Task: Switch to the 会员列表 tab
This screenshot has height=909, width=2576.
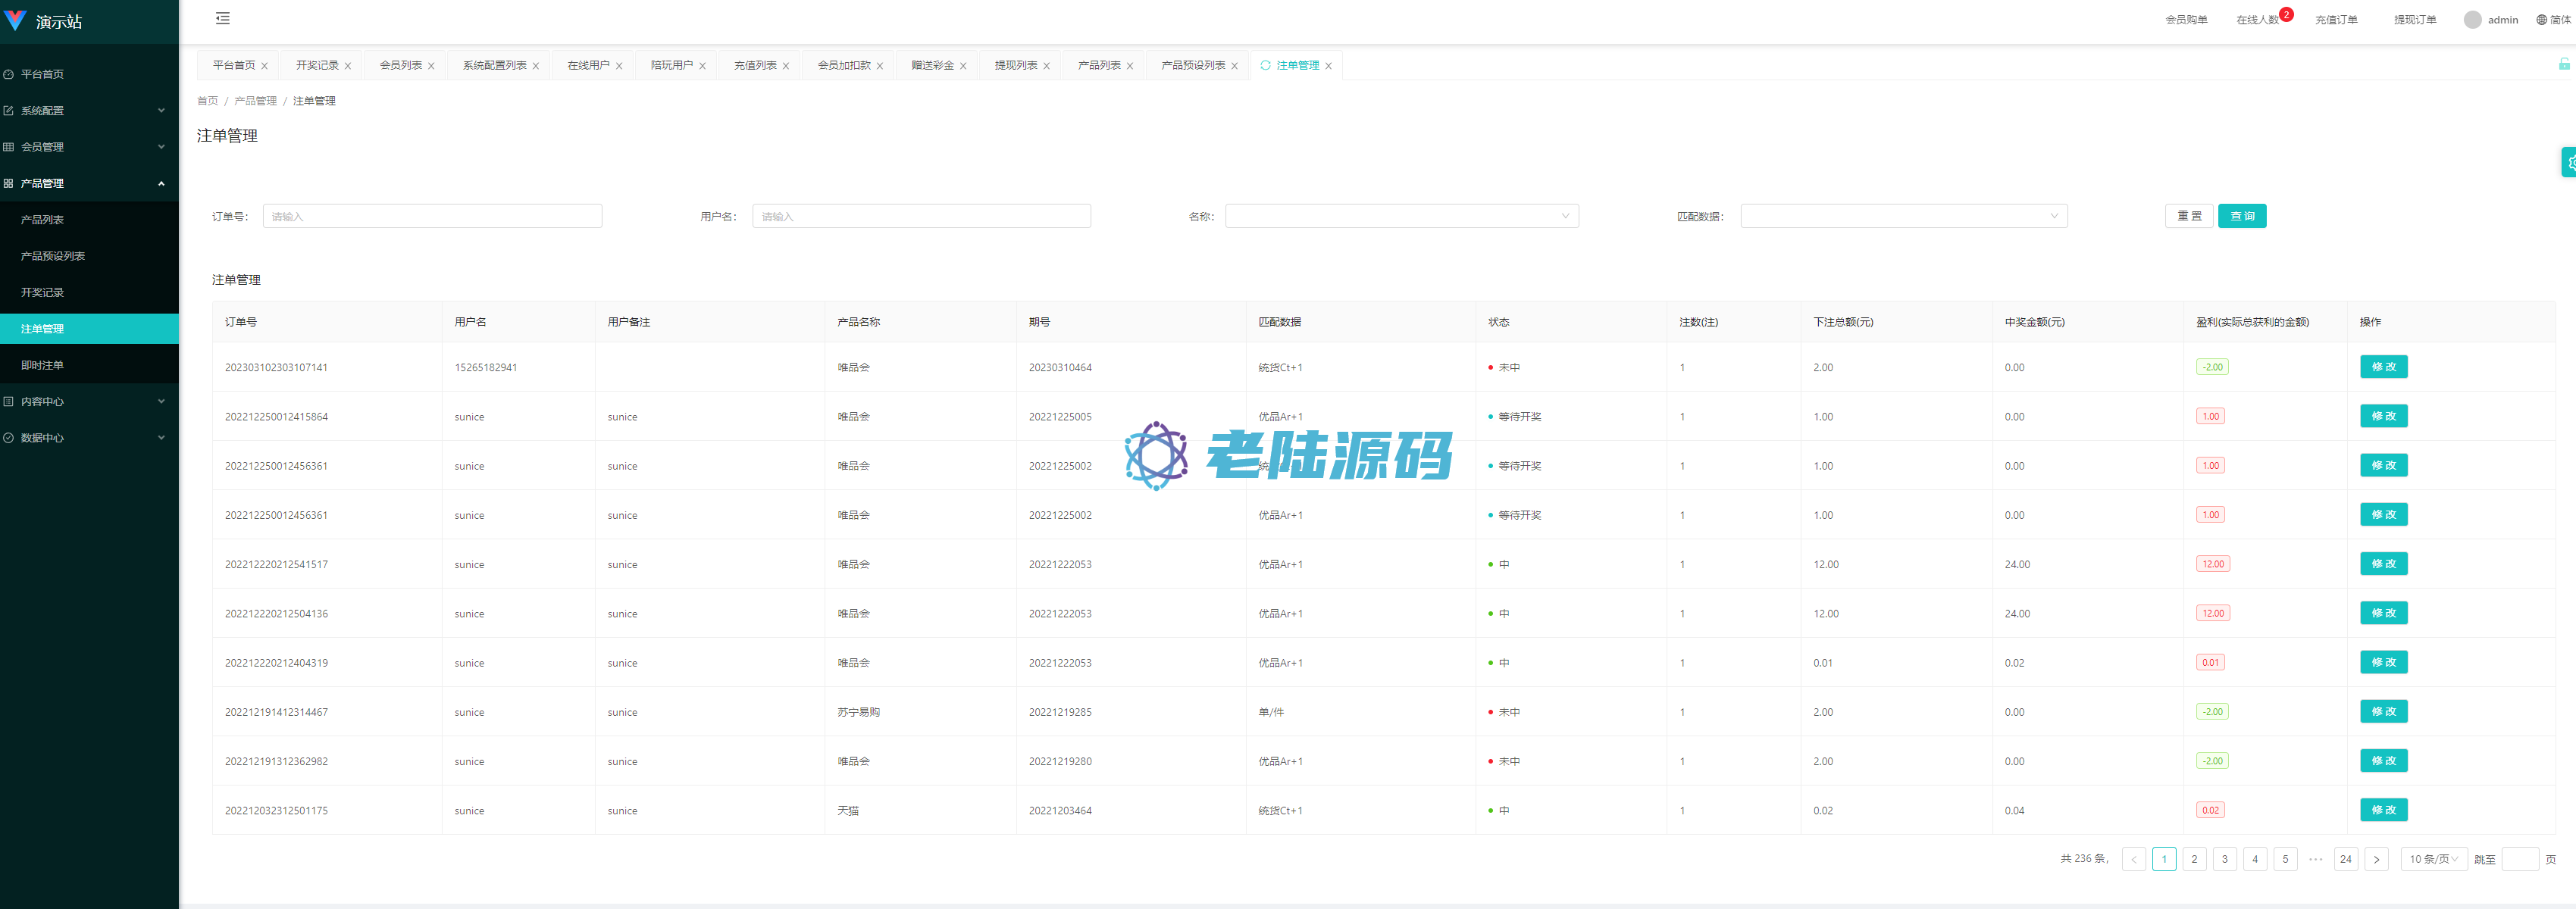Action: tap(400, 65)
